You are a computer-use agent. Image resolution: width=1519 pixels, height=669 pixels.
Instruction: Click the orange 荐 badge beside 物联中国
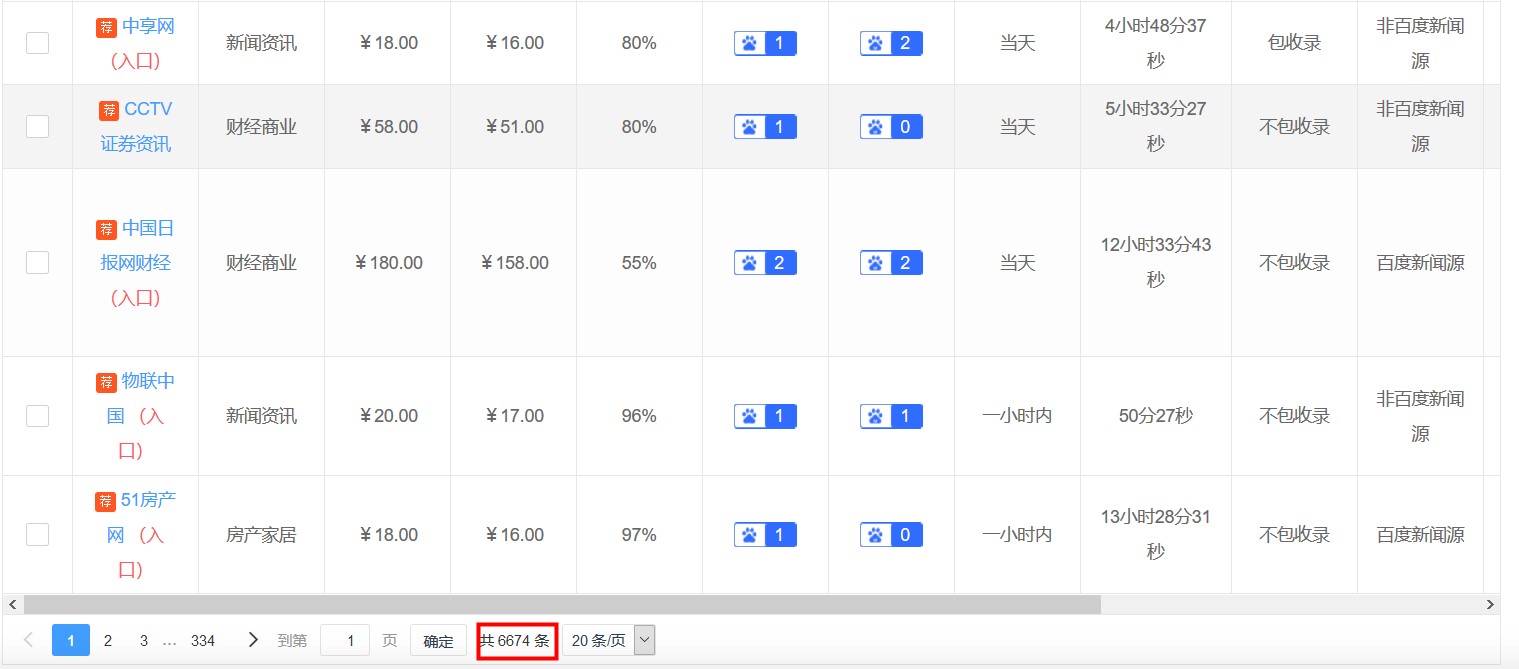click(x=106, y=383)
